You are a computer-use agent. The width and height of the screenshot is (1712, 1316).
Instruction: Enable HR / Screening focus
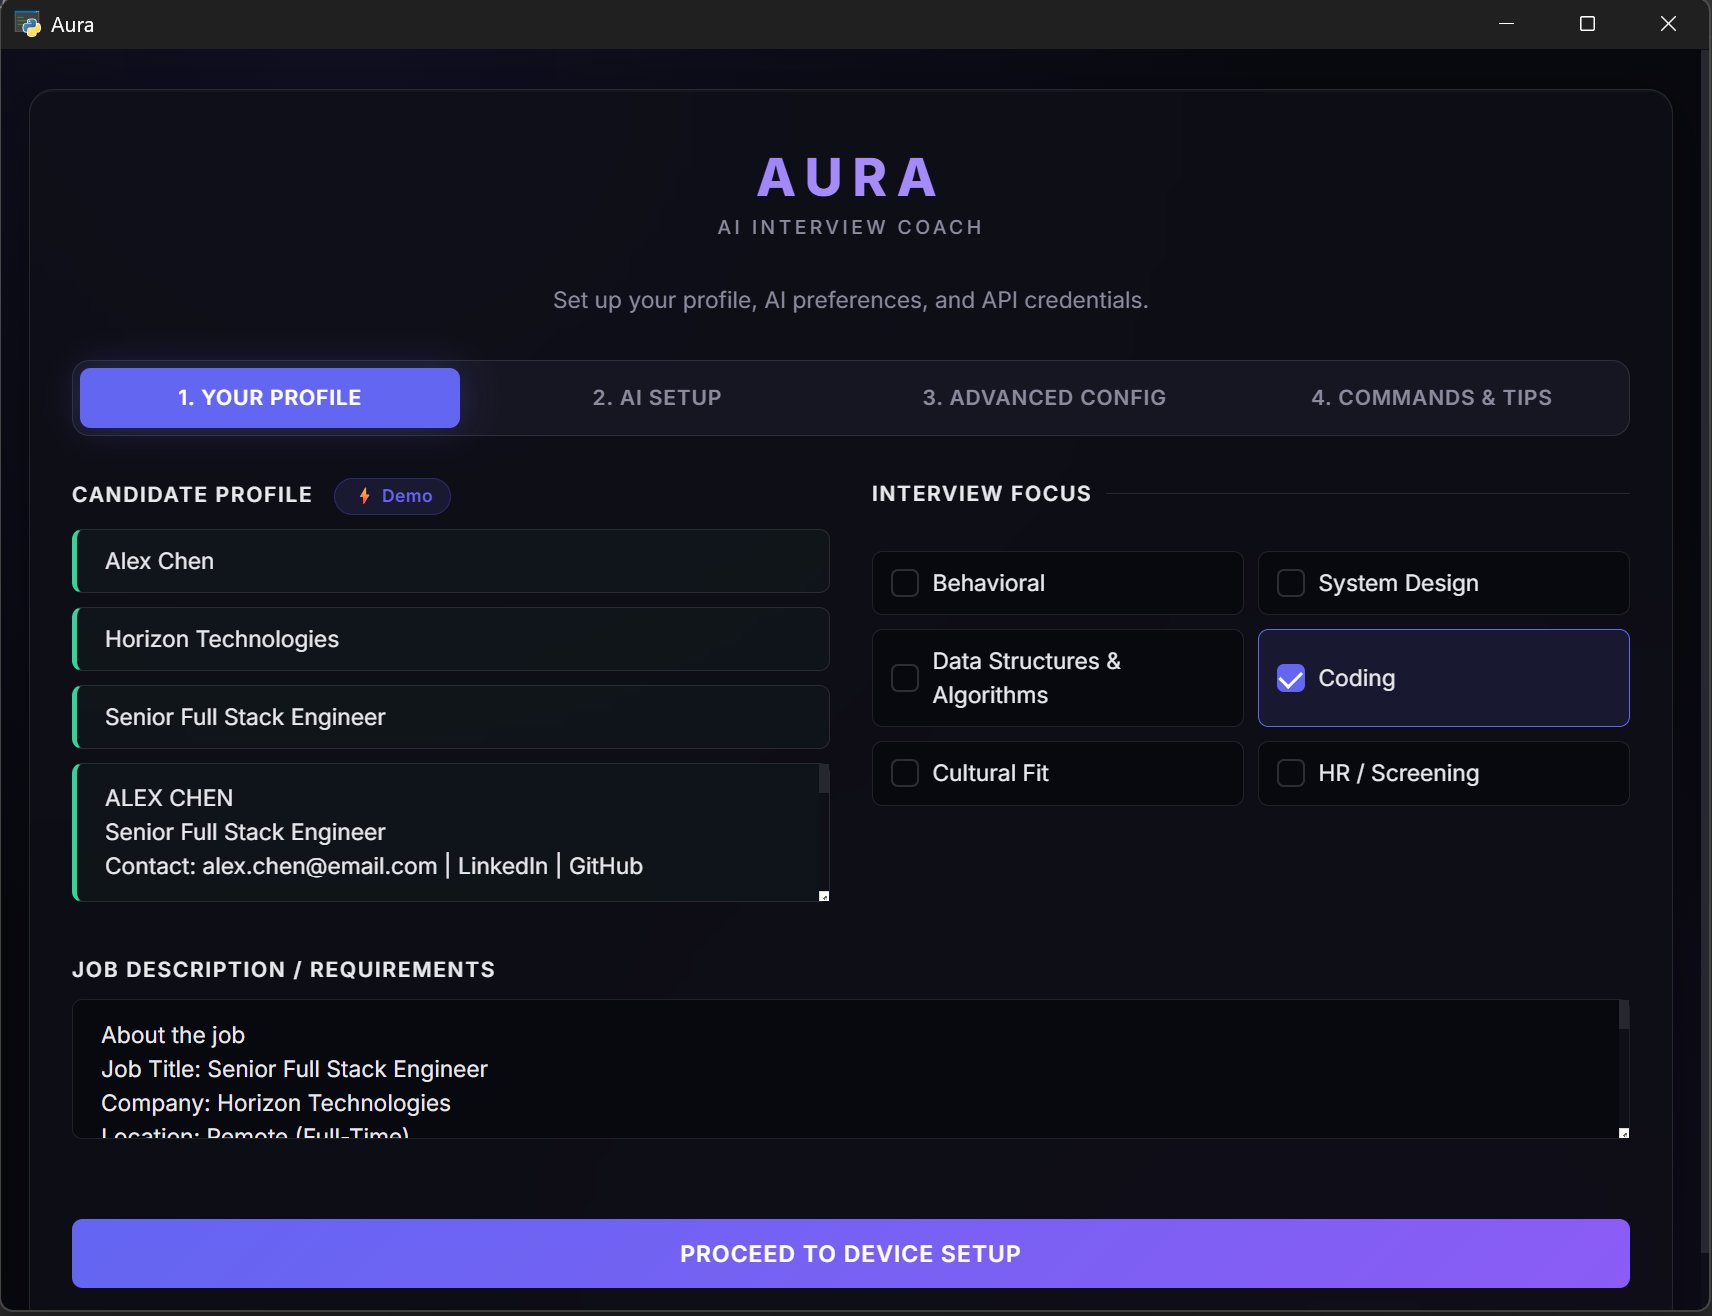pyautogui.click(x=1291, y=772)
